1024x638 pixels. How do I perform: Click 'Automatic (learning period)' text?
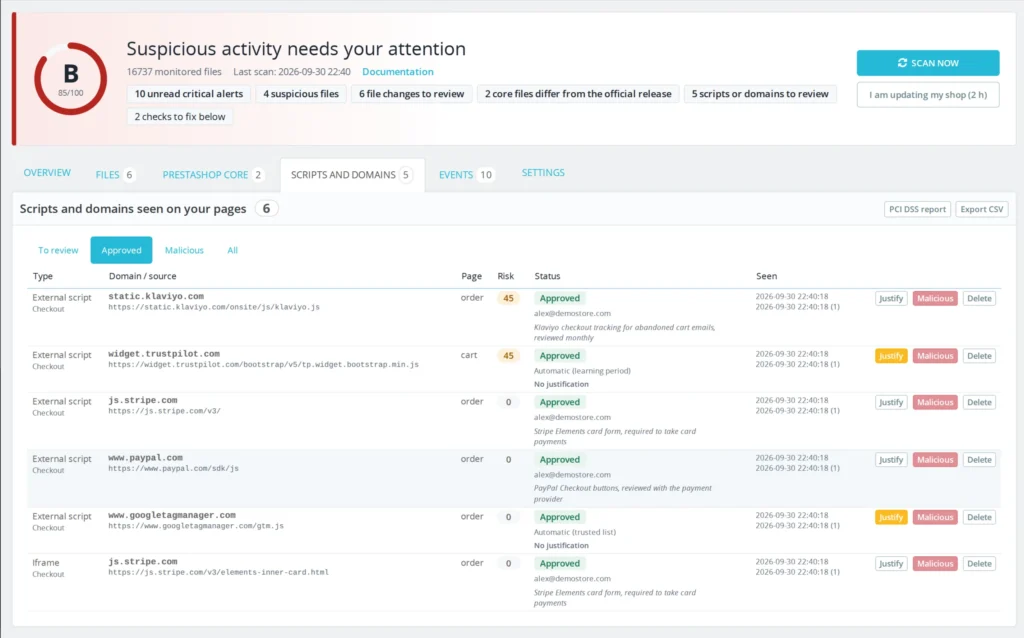(x=583, y=371)
